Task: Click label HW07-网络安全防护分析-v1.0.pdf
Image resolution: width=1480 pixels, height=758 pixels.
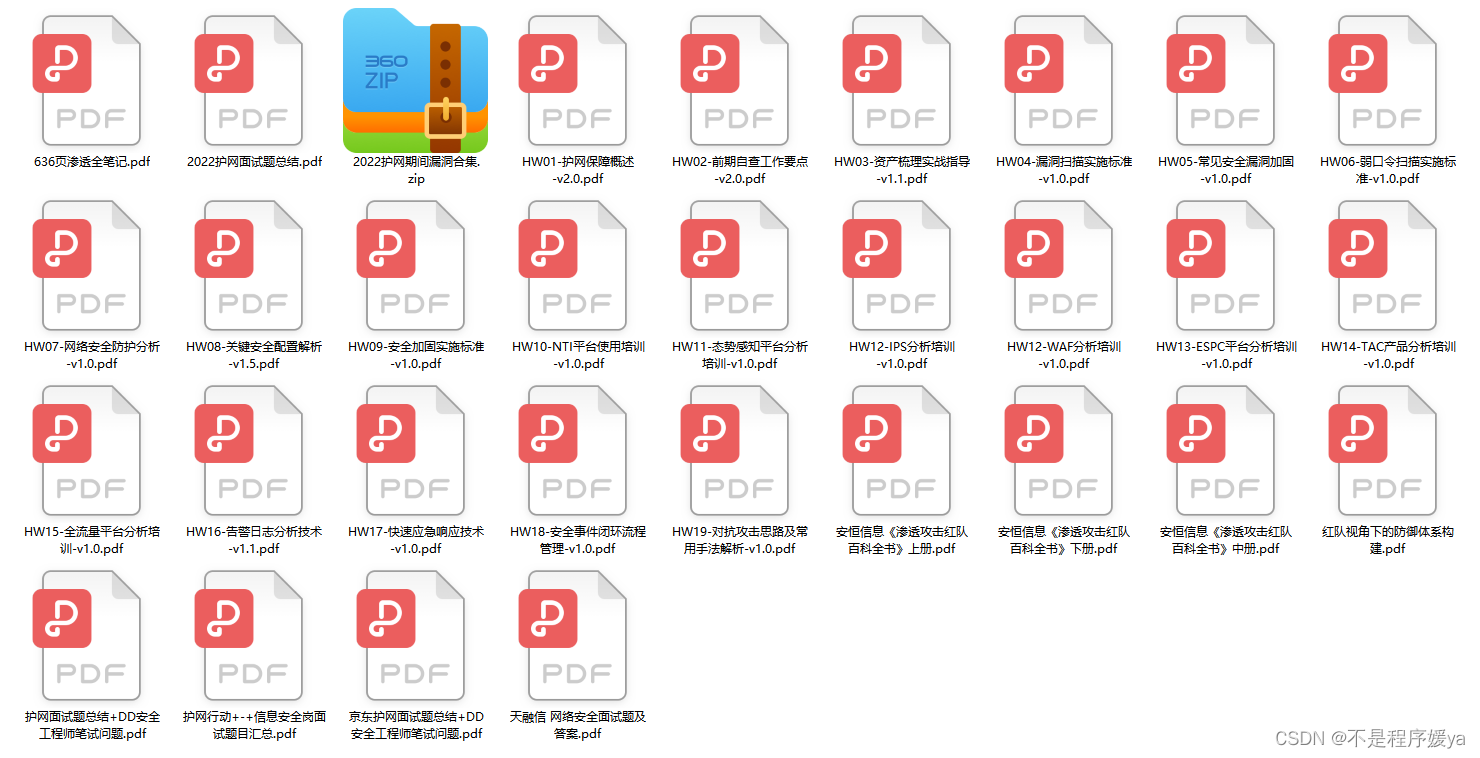Action: coord(92,355)
